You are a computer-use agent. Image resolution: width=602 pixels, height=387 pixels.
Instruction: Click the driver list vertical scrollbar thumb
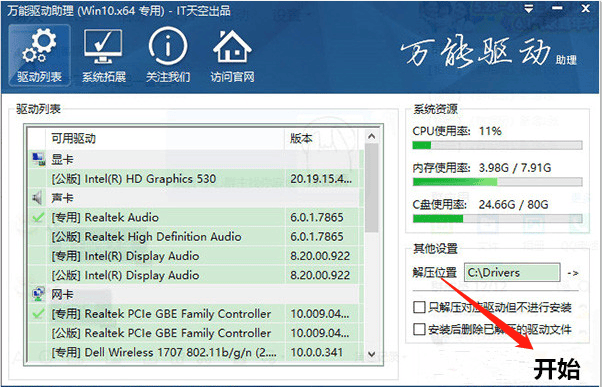(x=371, y=187)
